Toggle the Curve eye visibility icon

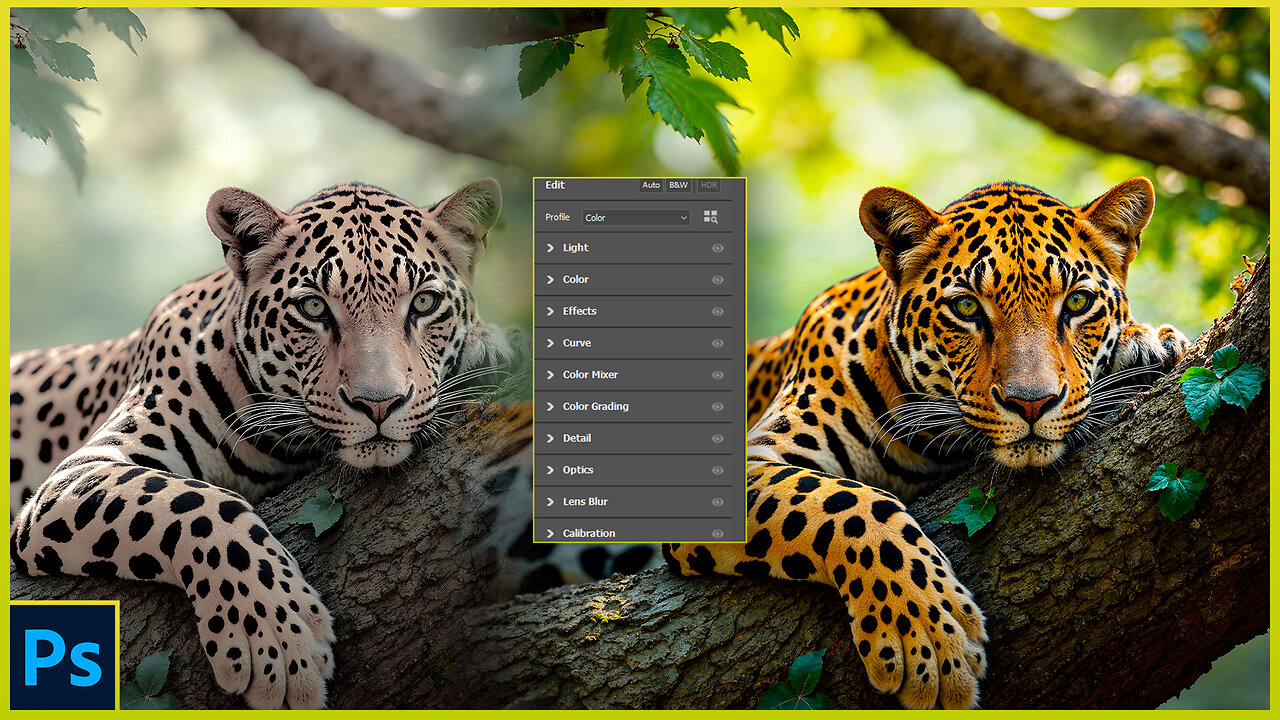[x=717, y=343]
